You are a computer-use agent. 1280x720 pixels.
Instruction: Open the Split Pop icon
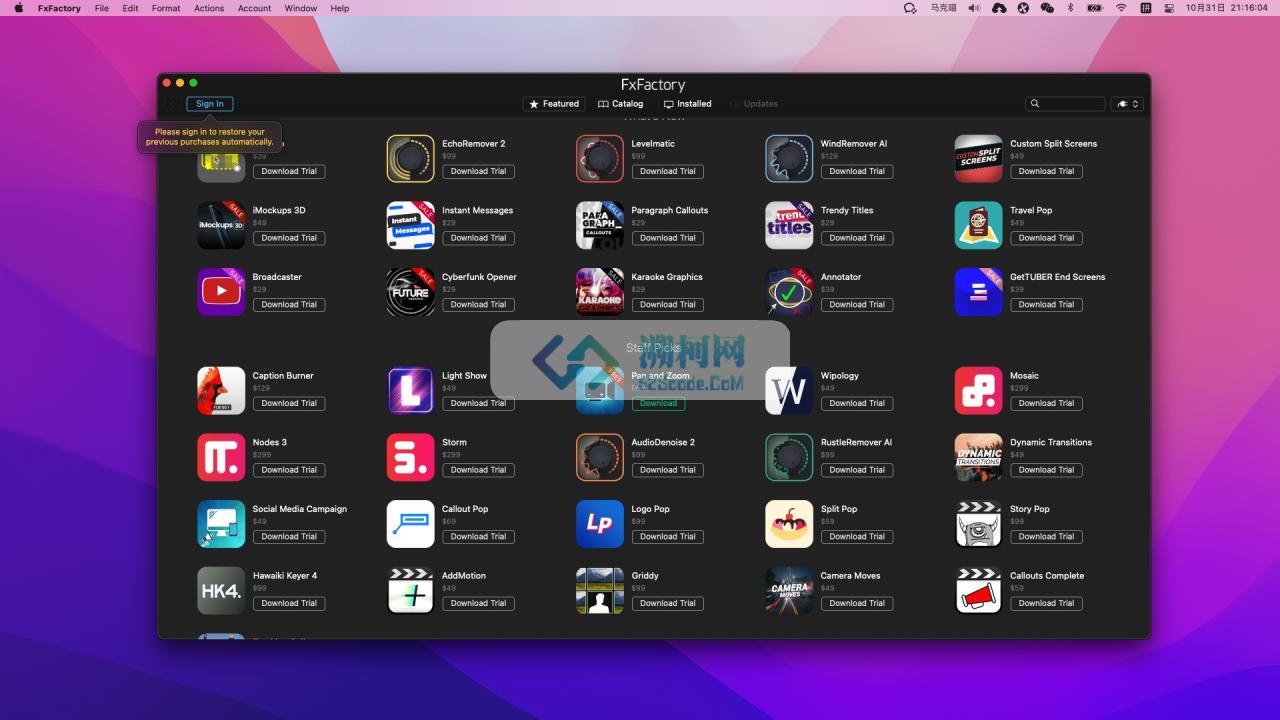pos(789,524)
